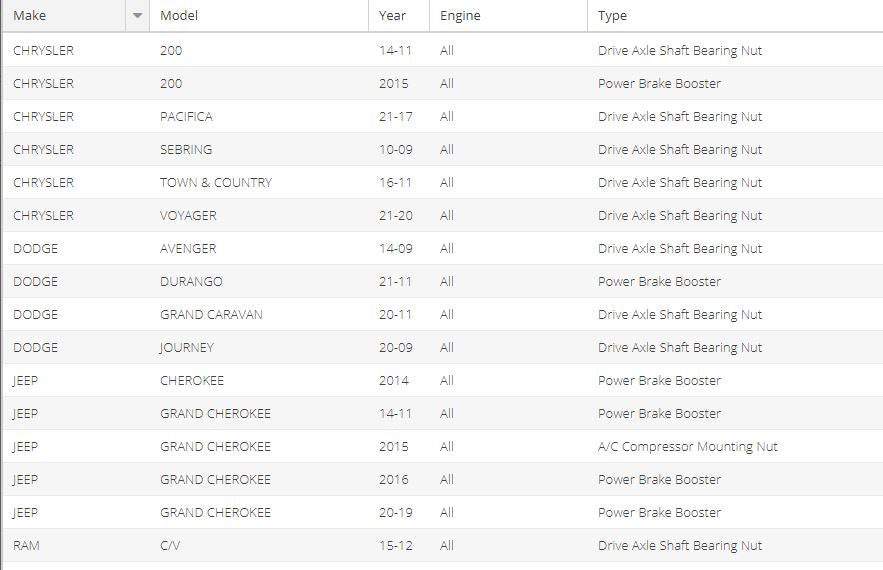Click the A/C Compressor Mounting Nut entry
883x570 pixels.
pos(688,447)
